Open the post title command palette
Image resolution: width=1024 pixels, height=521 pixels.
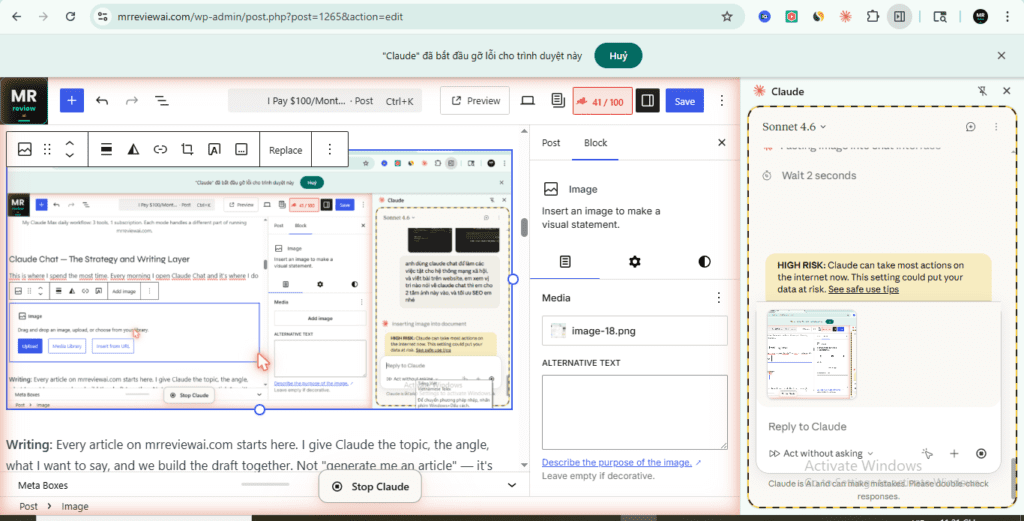click(325, 101)
